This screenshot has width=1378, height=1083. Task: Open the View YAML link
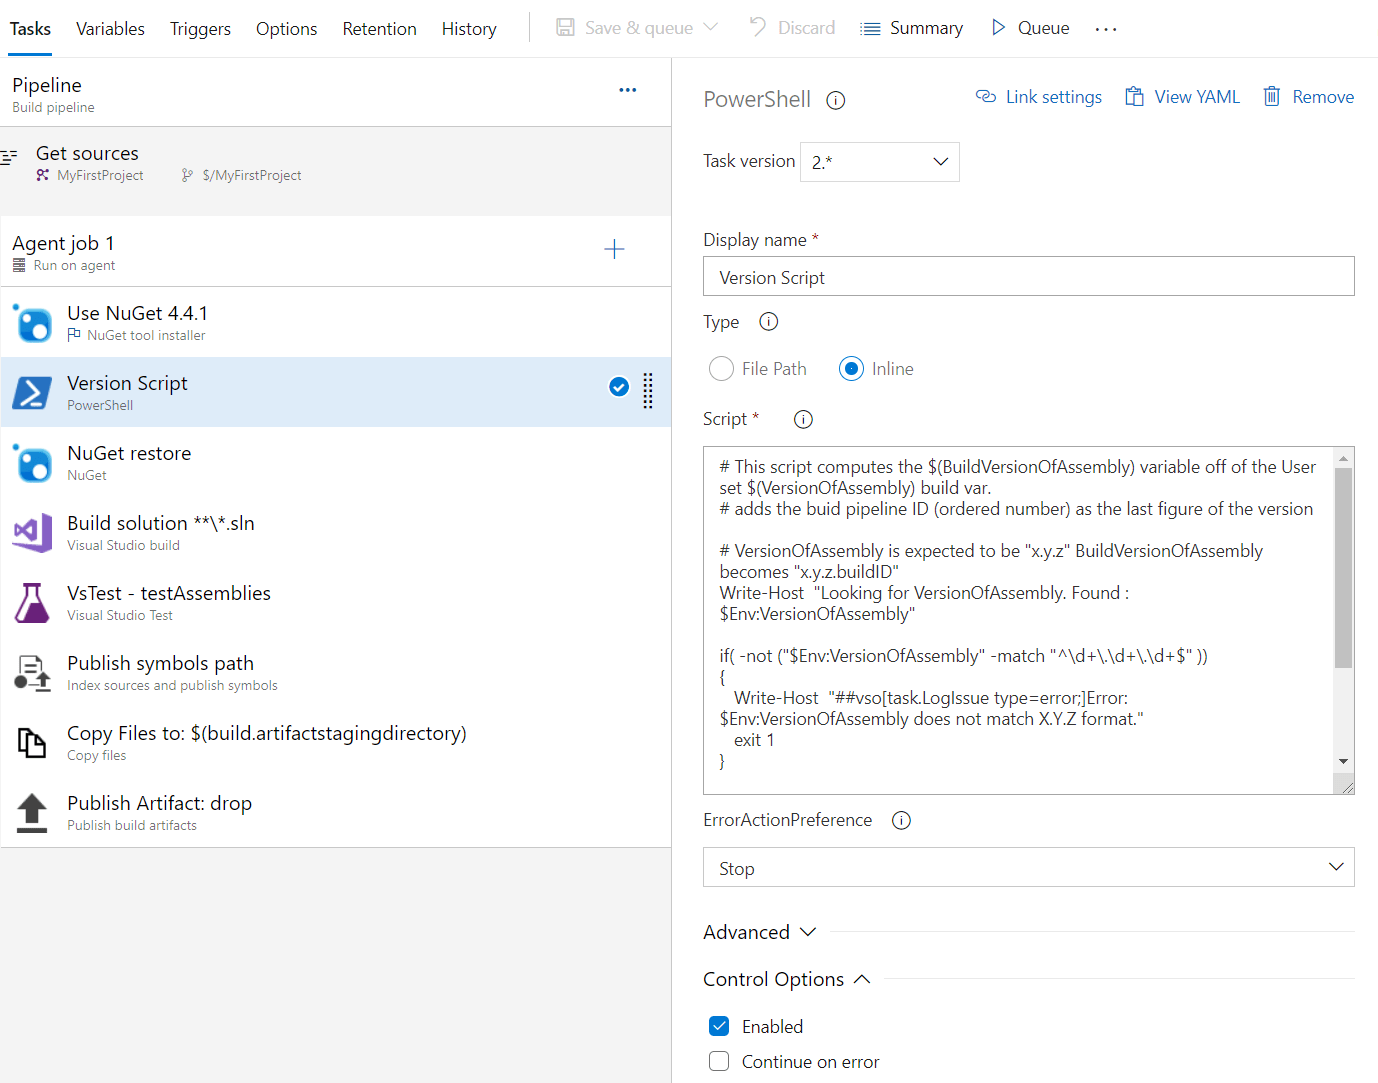tap(1183, 96)
